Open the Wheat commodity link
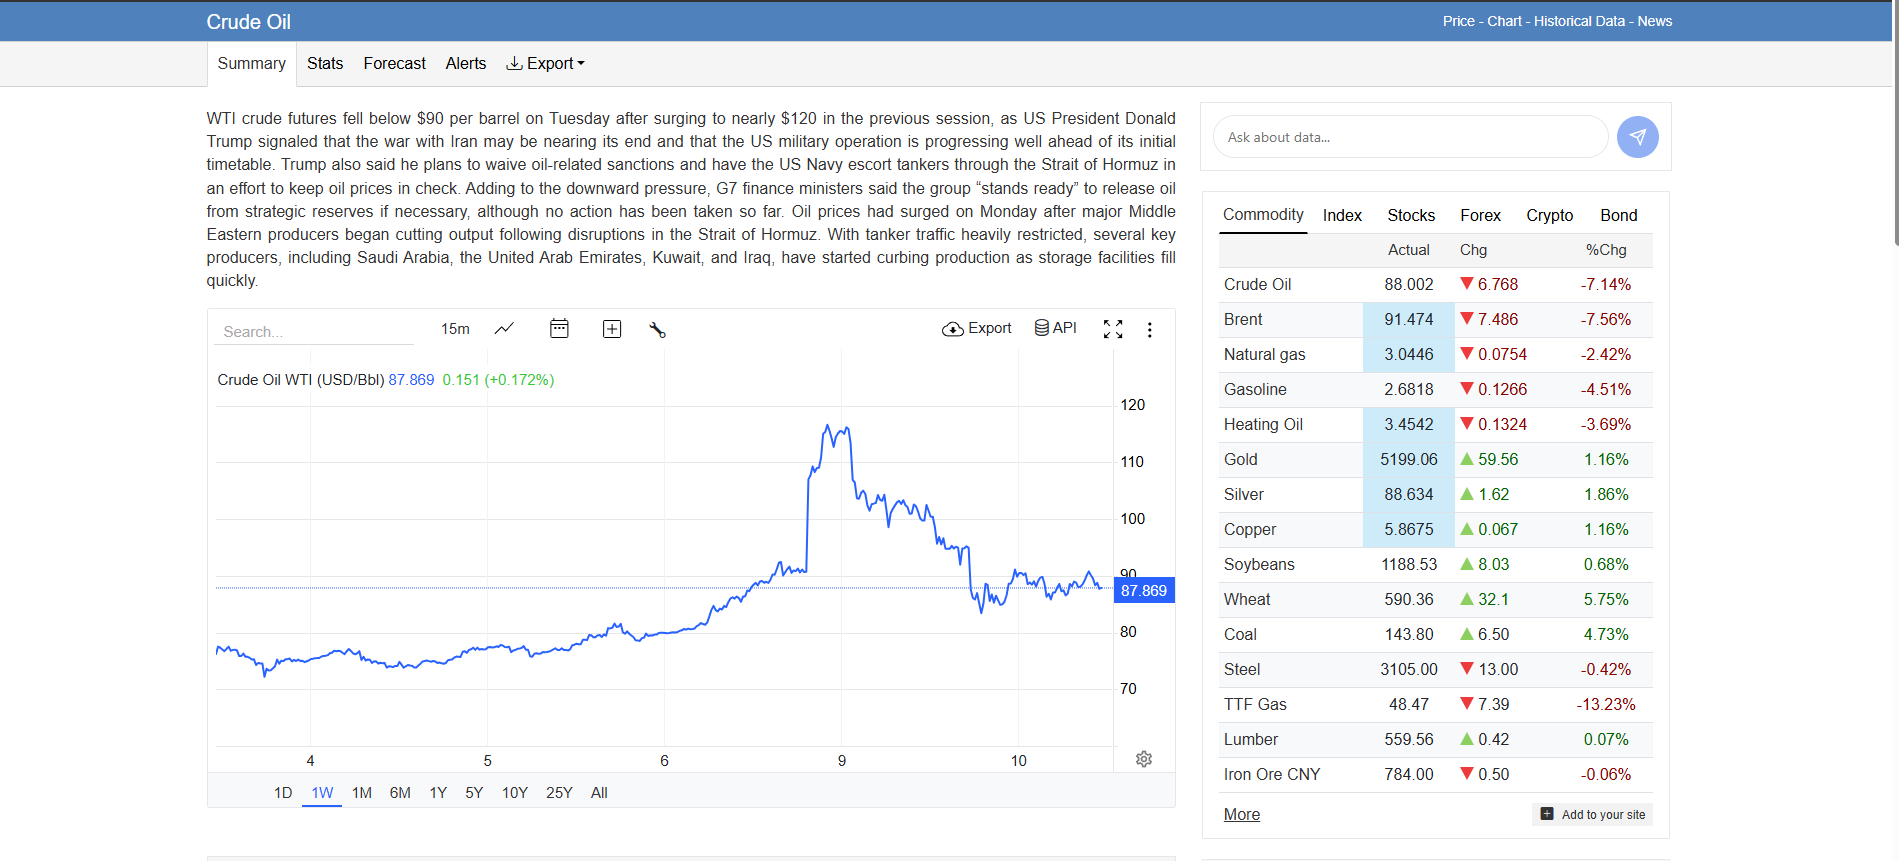Image resolution: width=1899 pixels, height=861 pixels. point(1247,599)
